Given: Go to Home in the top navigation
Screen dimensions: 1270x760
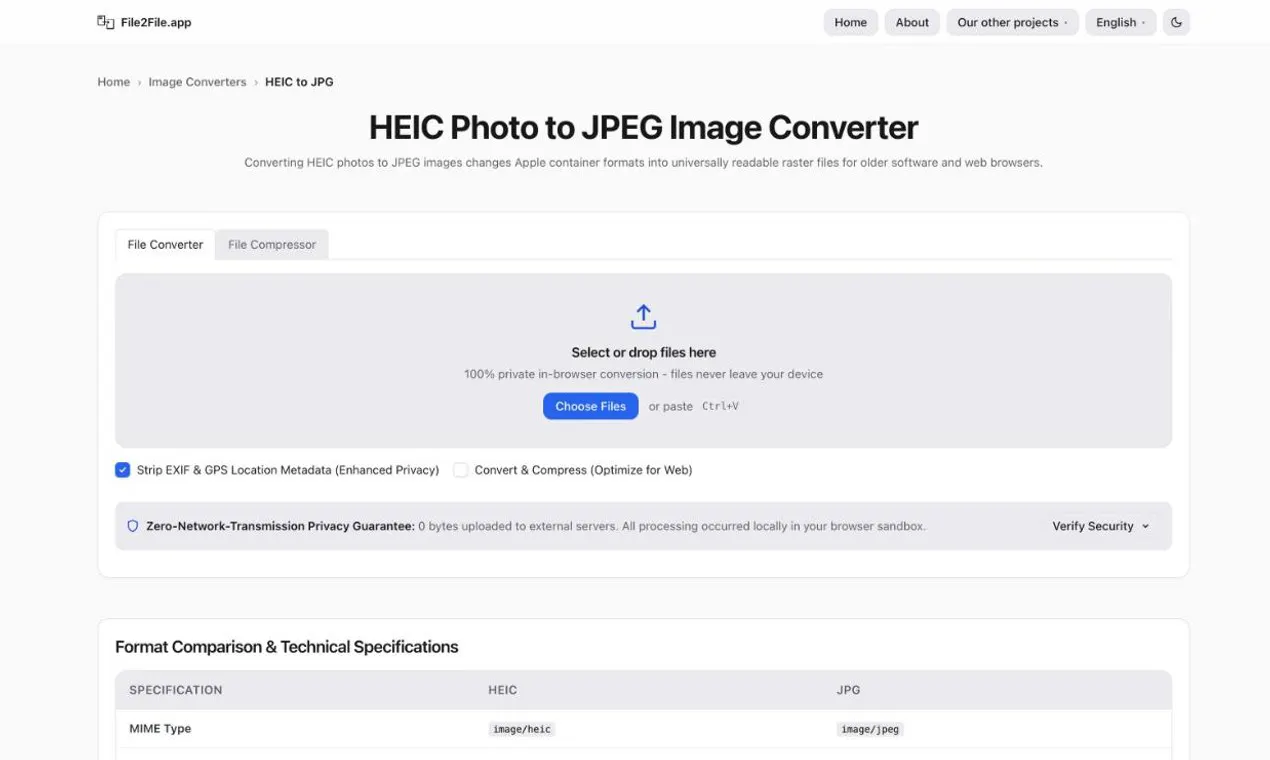Looking at the screenshot, I should click(x=851, y=22).
